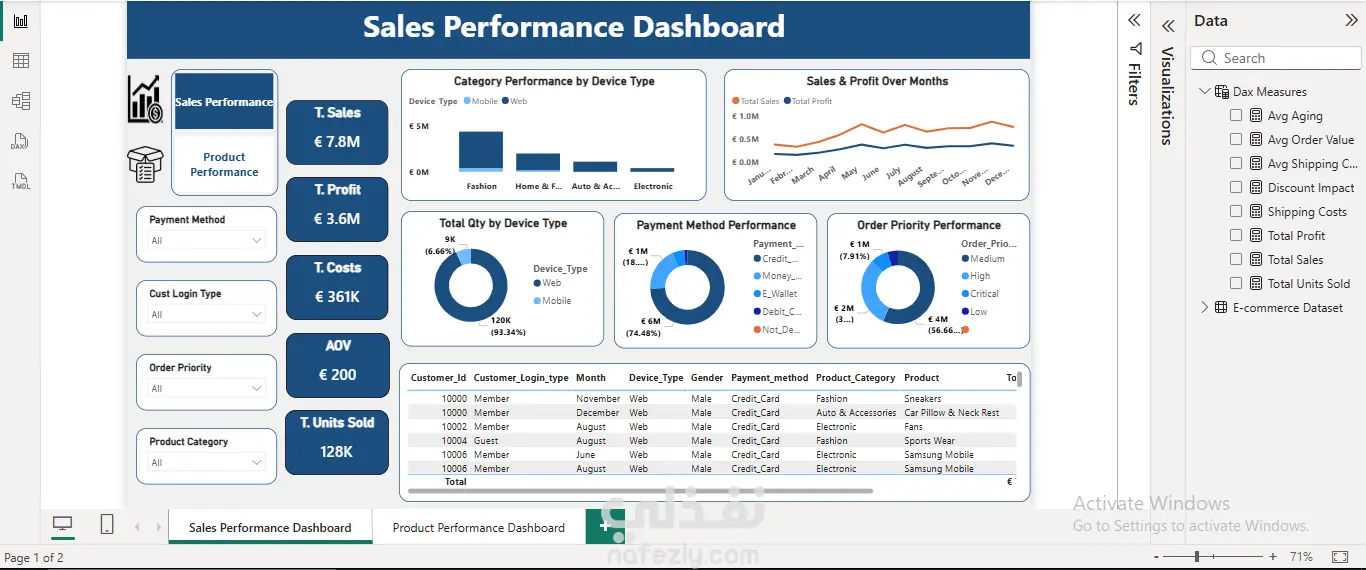Go to next page tab arrow
Image resolution: width=1366 pixels, height=570 pixels.
(x=156, y=527)
